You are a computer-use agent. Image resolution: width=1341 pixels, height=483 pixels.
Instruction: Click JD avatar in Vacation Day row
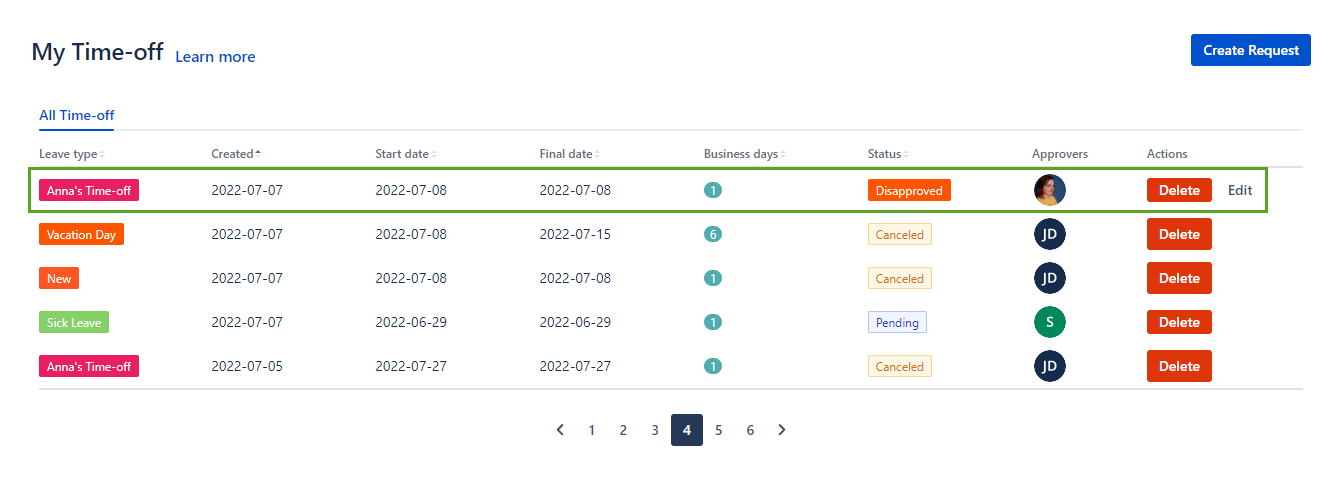tap(1049, 234)
